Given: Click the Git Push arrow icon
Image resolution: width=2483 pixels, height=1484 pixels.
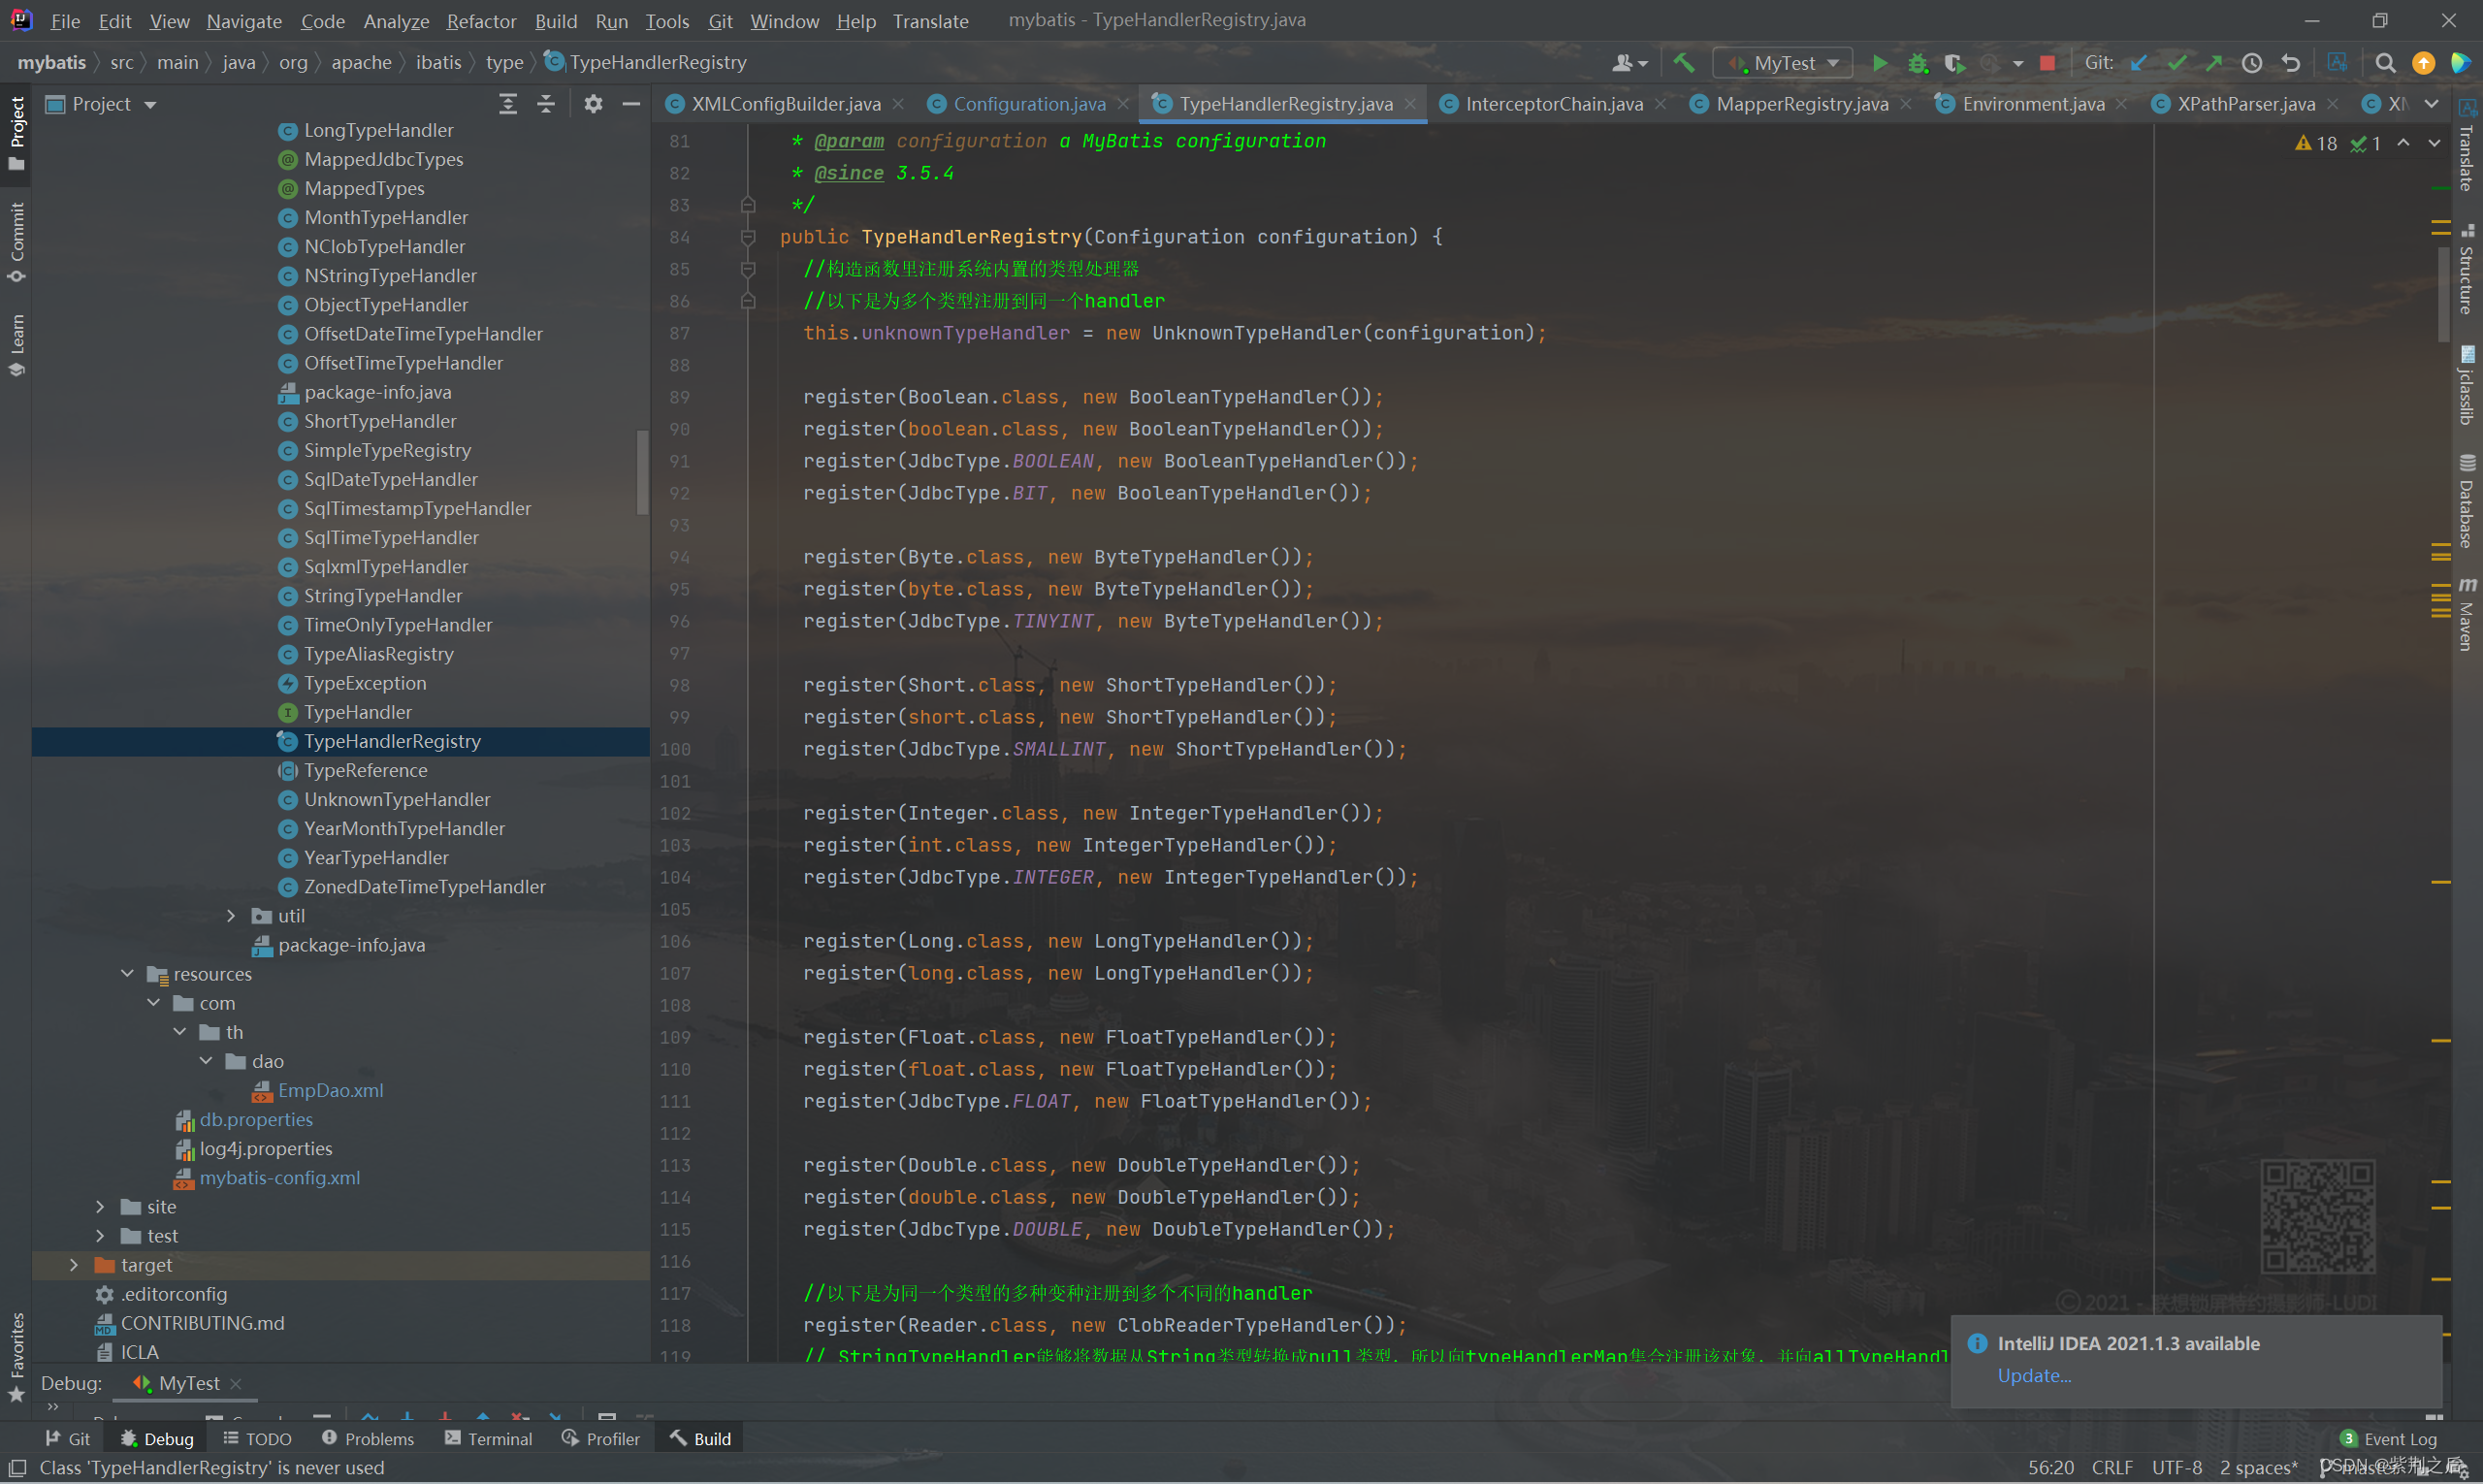Looking at the screenshot, I should pos(2214,63).
